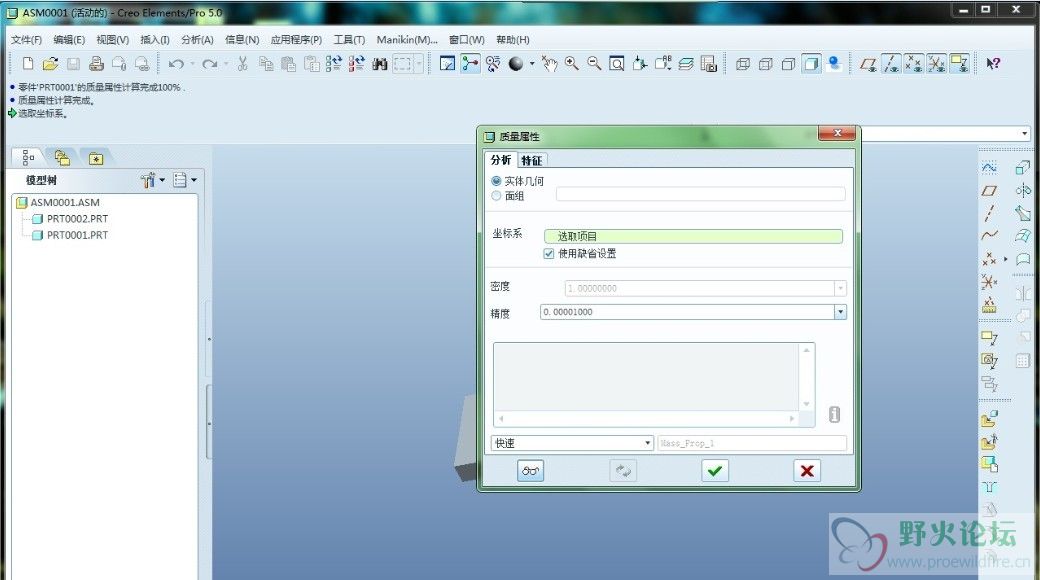Click the eyeglasses preview button
This screenshot has height=580, width=1040.
[x=530, y=471]
